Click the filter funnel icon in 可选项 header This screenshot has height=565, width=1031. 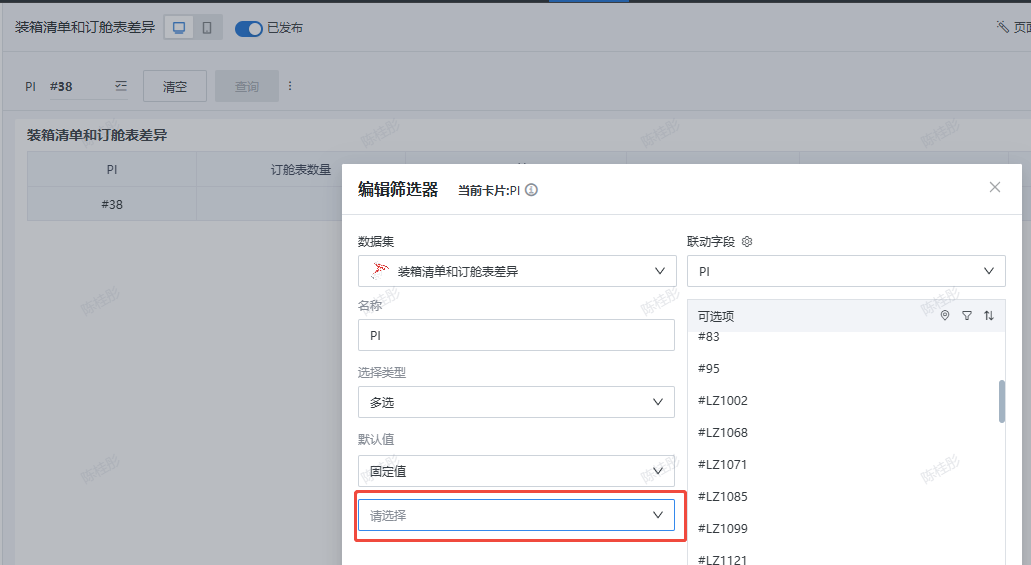[967, 316]
